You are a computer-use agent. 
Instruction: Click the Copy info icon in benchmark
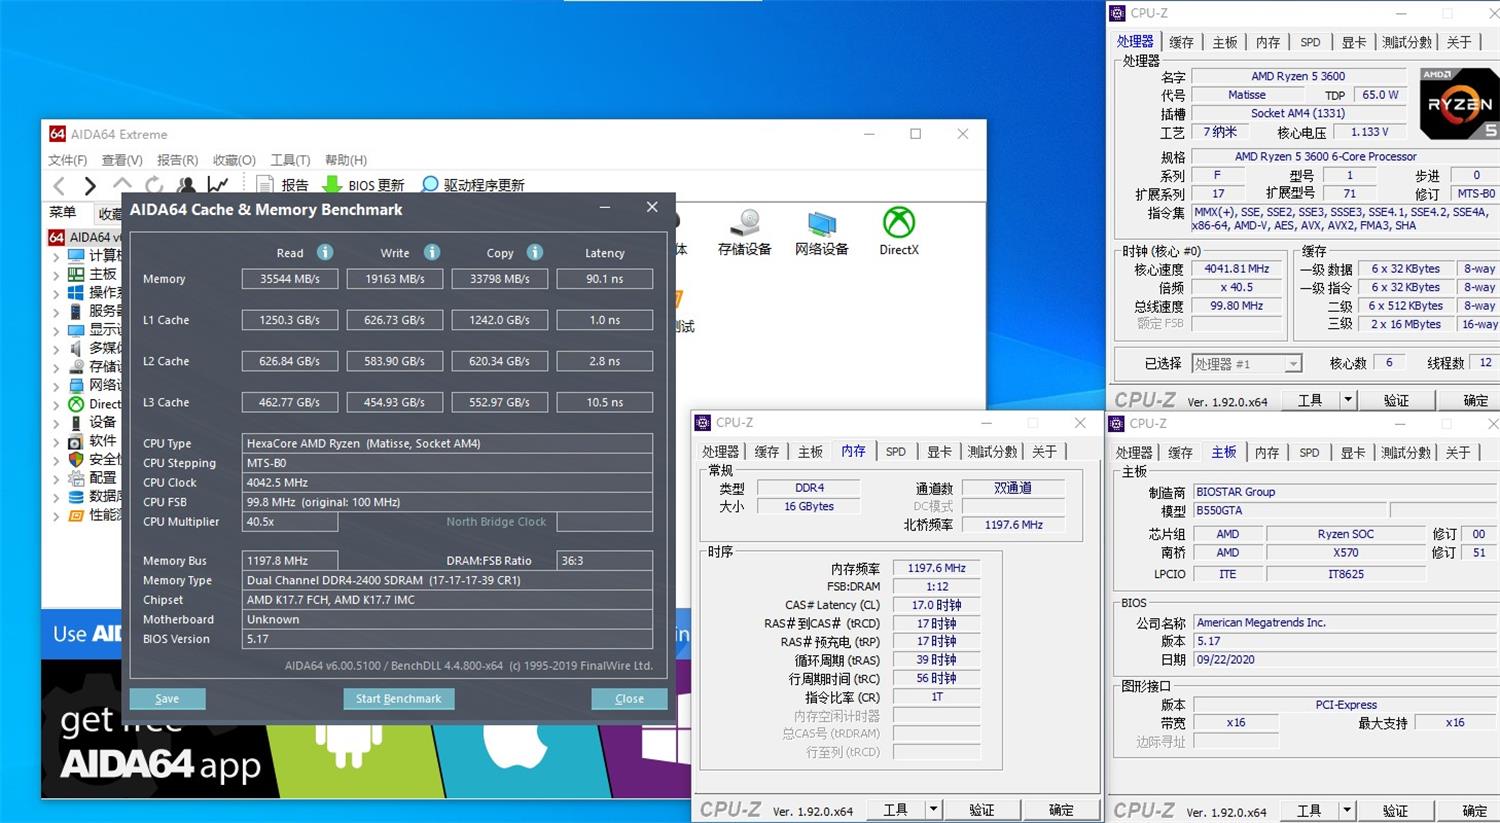[535, 252]
